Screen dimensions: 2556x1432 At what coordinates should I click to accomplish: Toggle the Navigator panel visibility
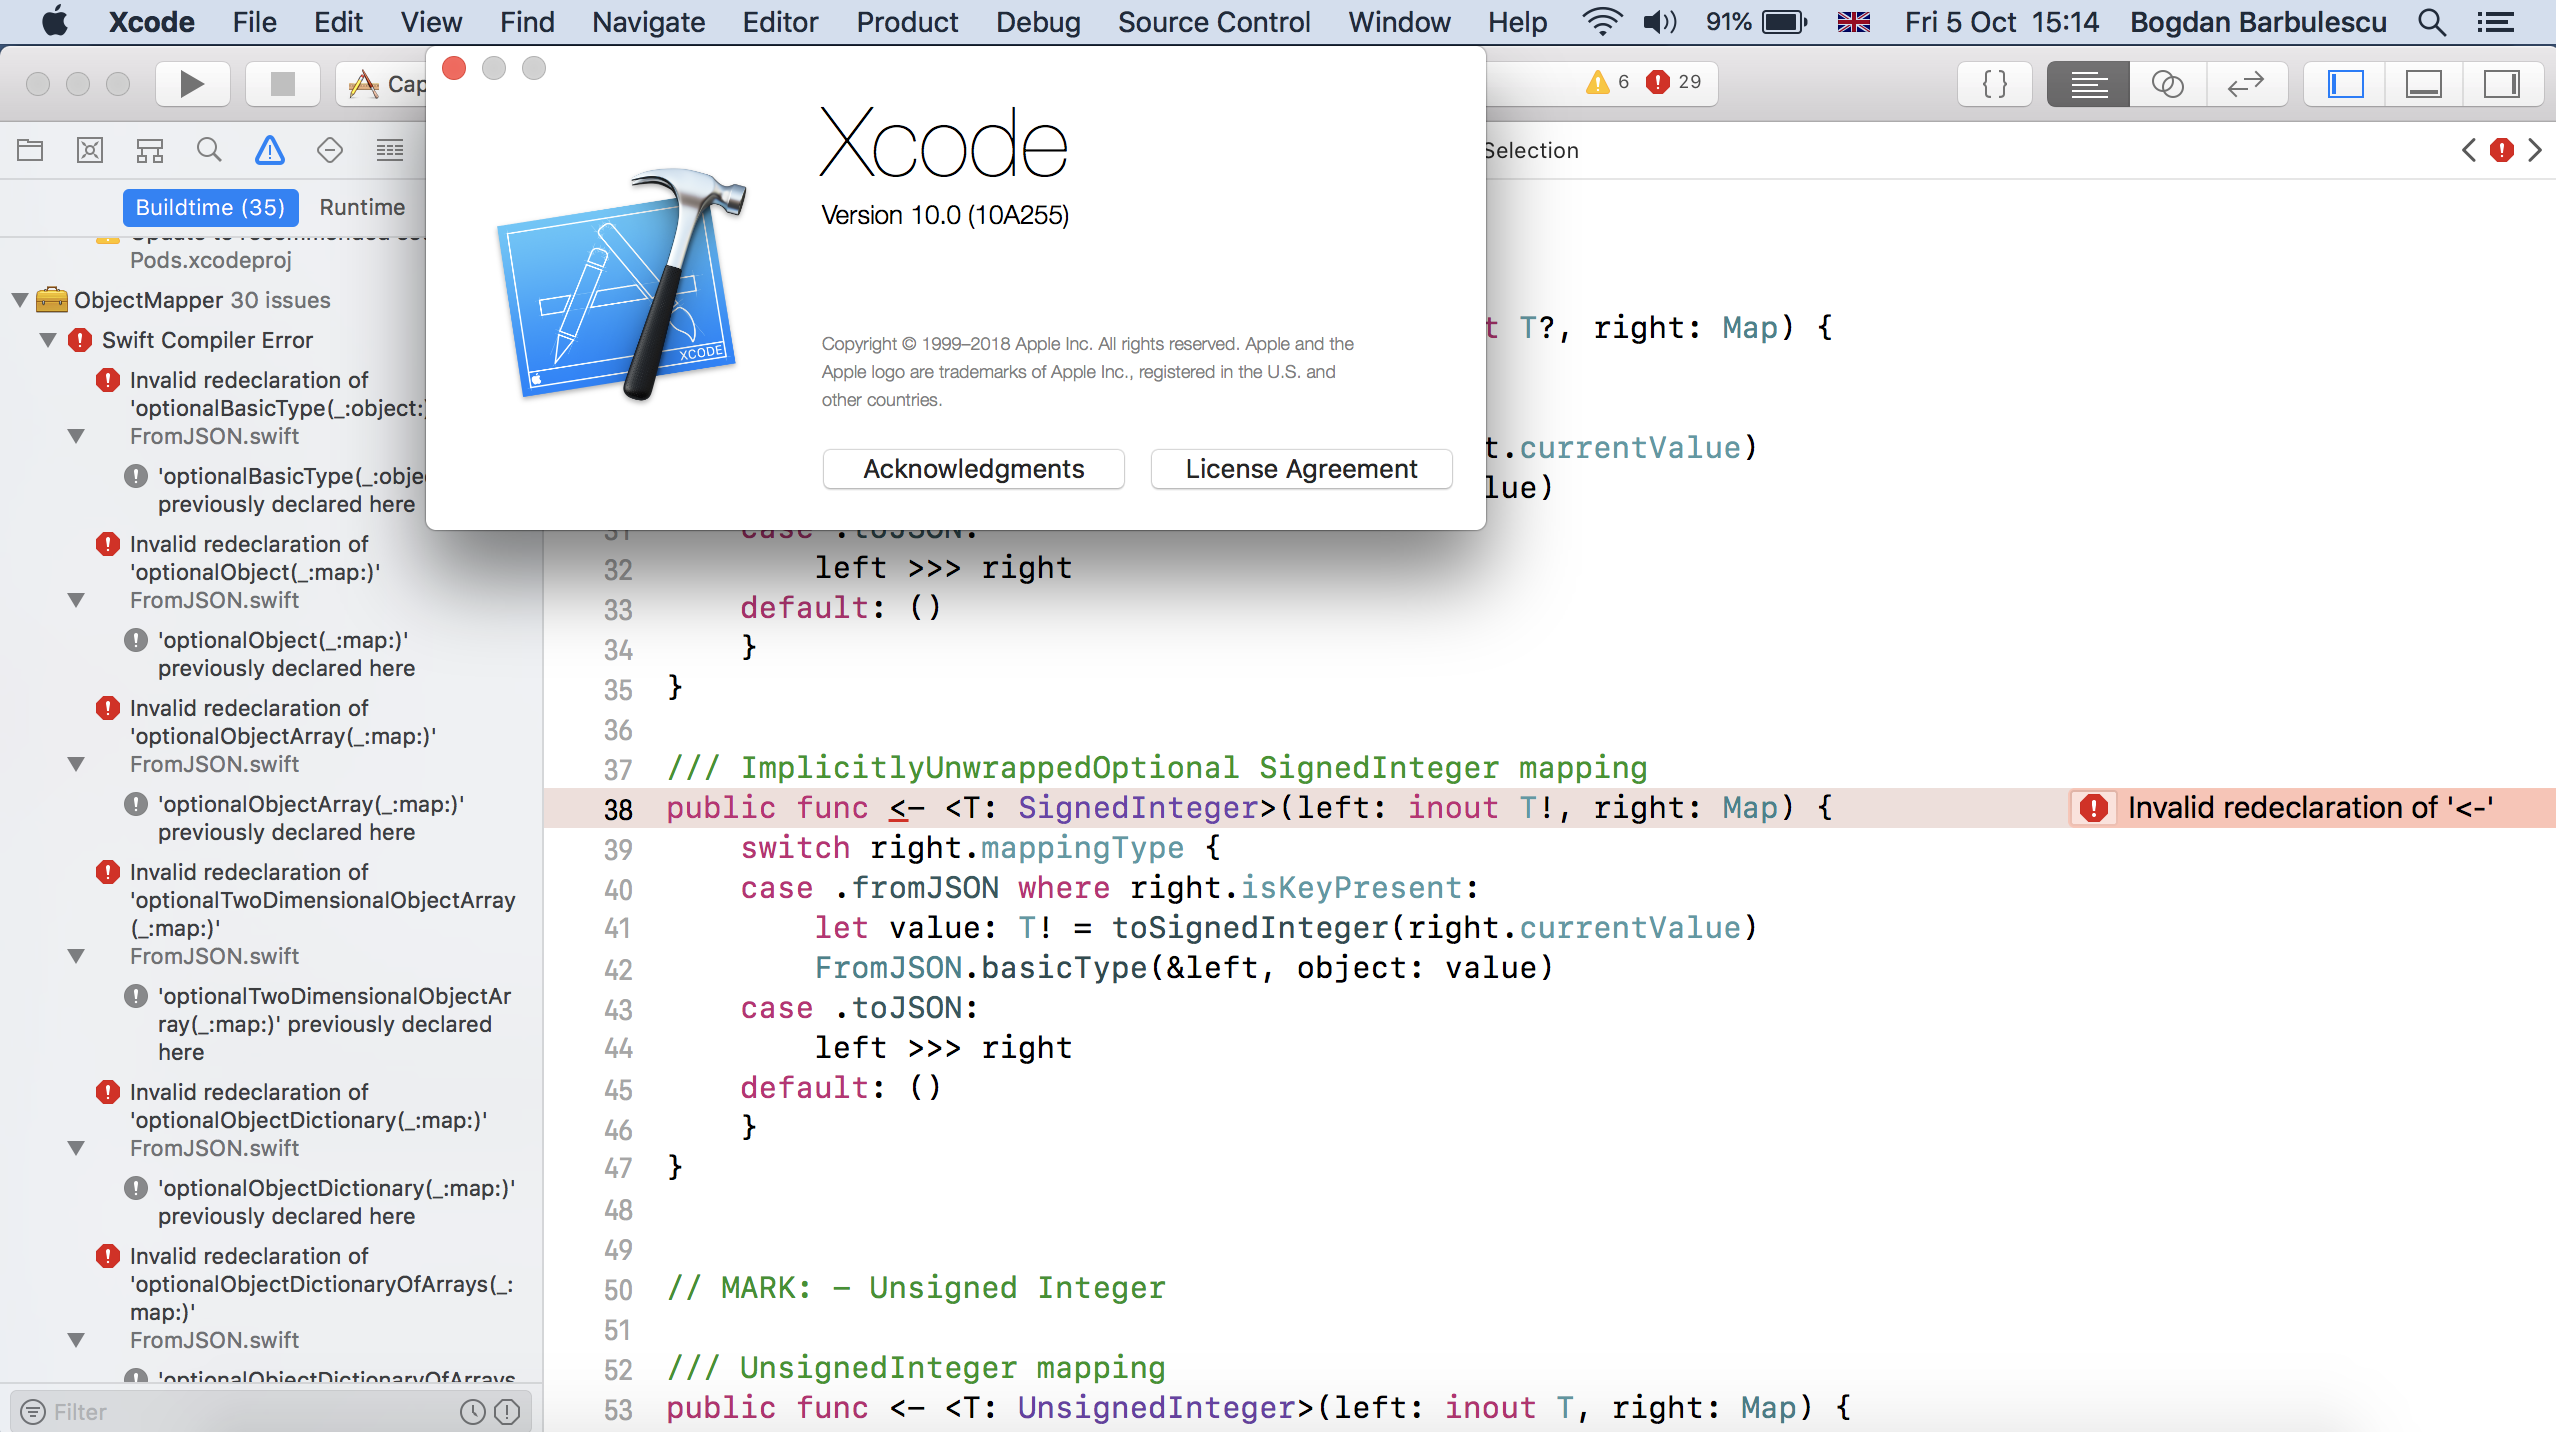coord(2345,84)
